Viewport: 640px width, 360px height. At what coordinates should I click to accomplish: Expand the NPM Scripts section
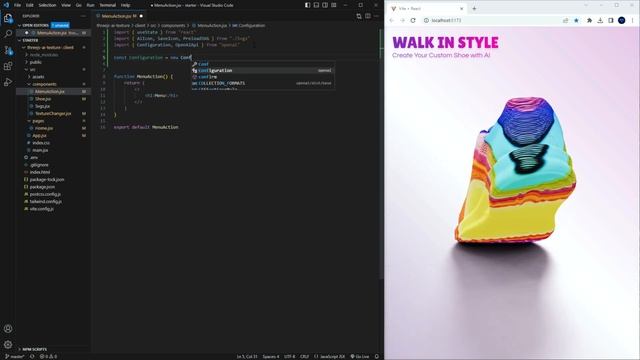[x=34, y=349]
